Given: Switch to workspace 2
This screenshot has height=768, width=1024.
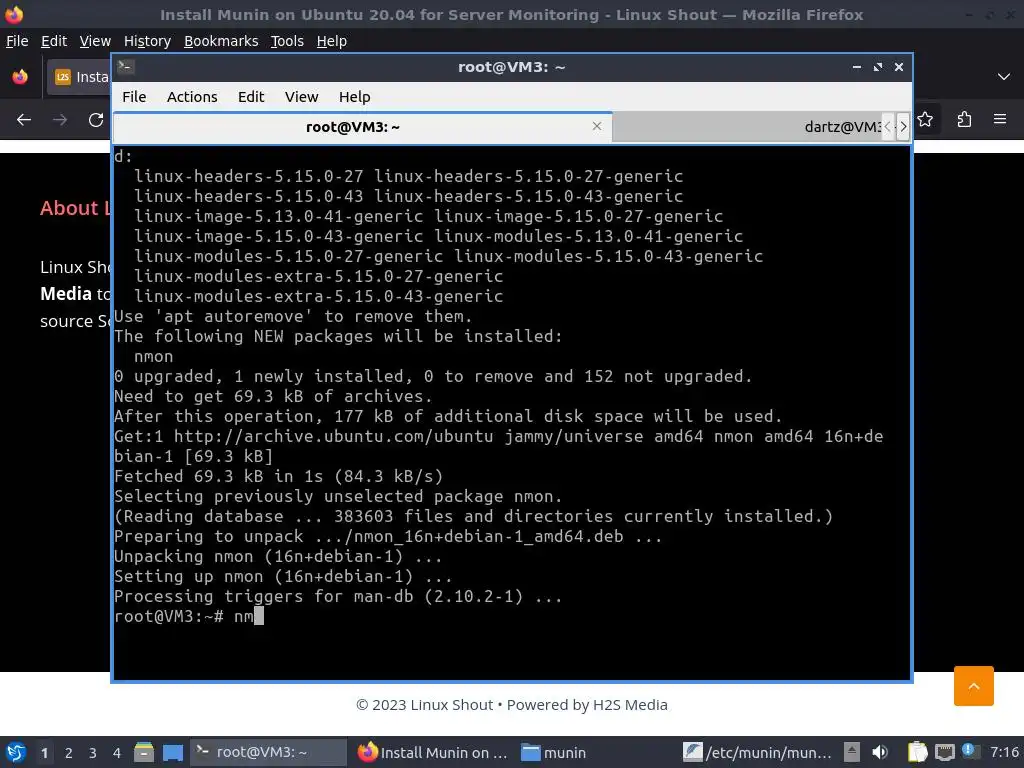Looking at the screenshot, I should click(x=69, y=753).
